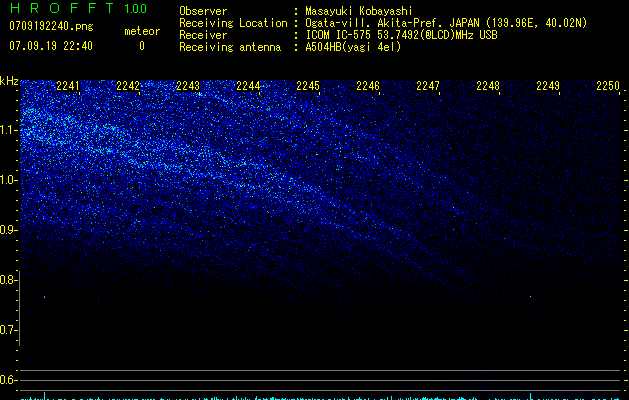Click the 2247 time marker
Viewport: 629px width, 400px height.
point(428,86)
